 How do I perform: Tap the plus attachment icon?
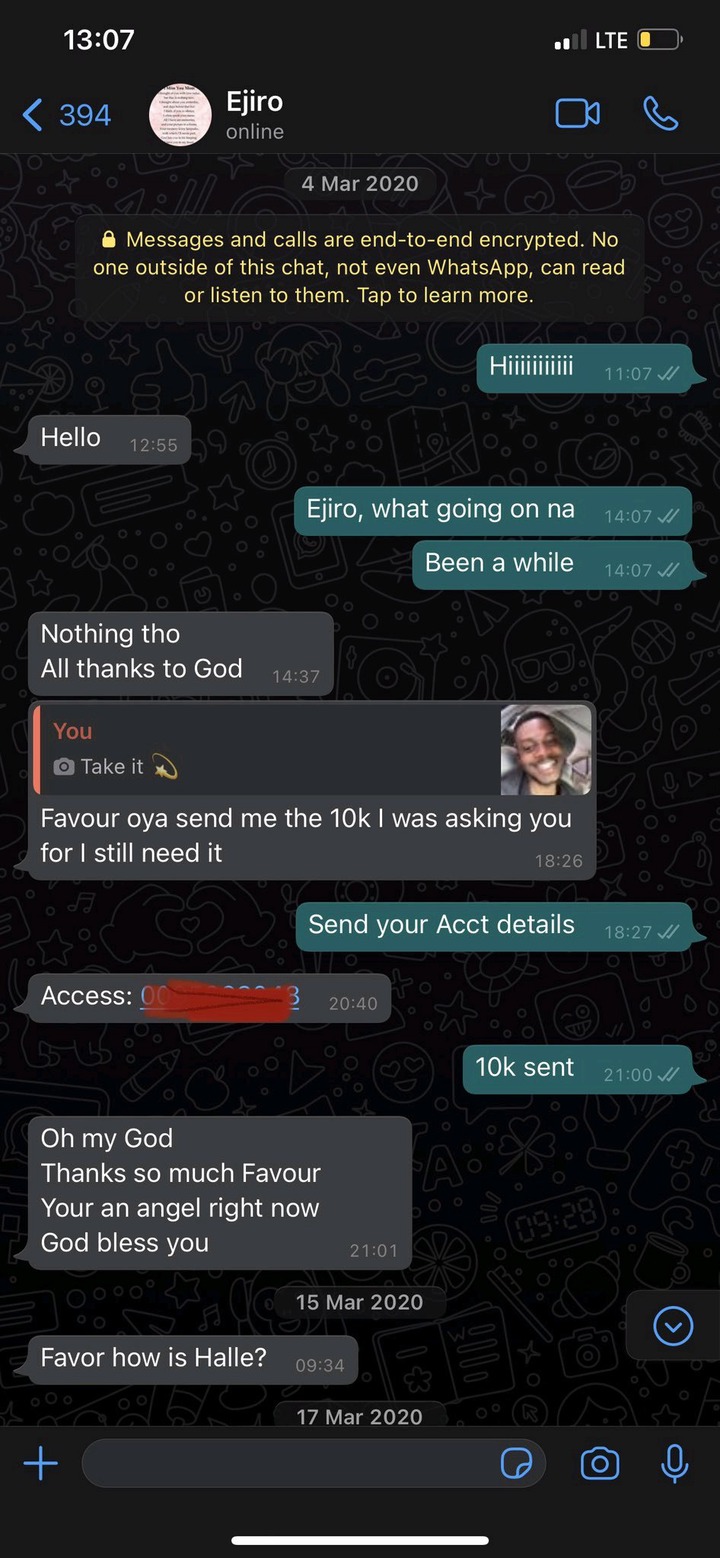click(x=41, y=1465)
